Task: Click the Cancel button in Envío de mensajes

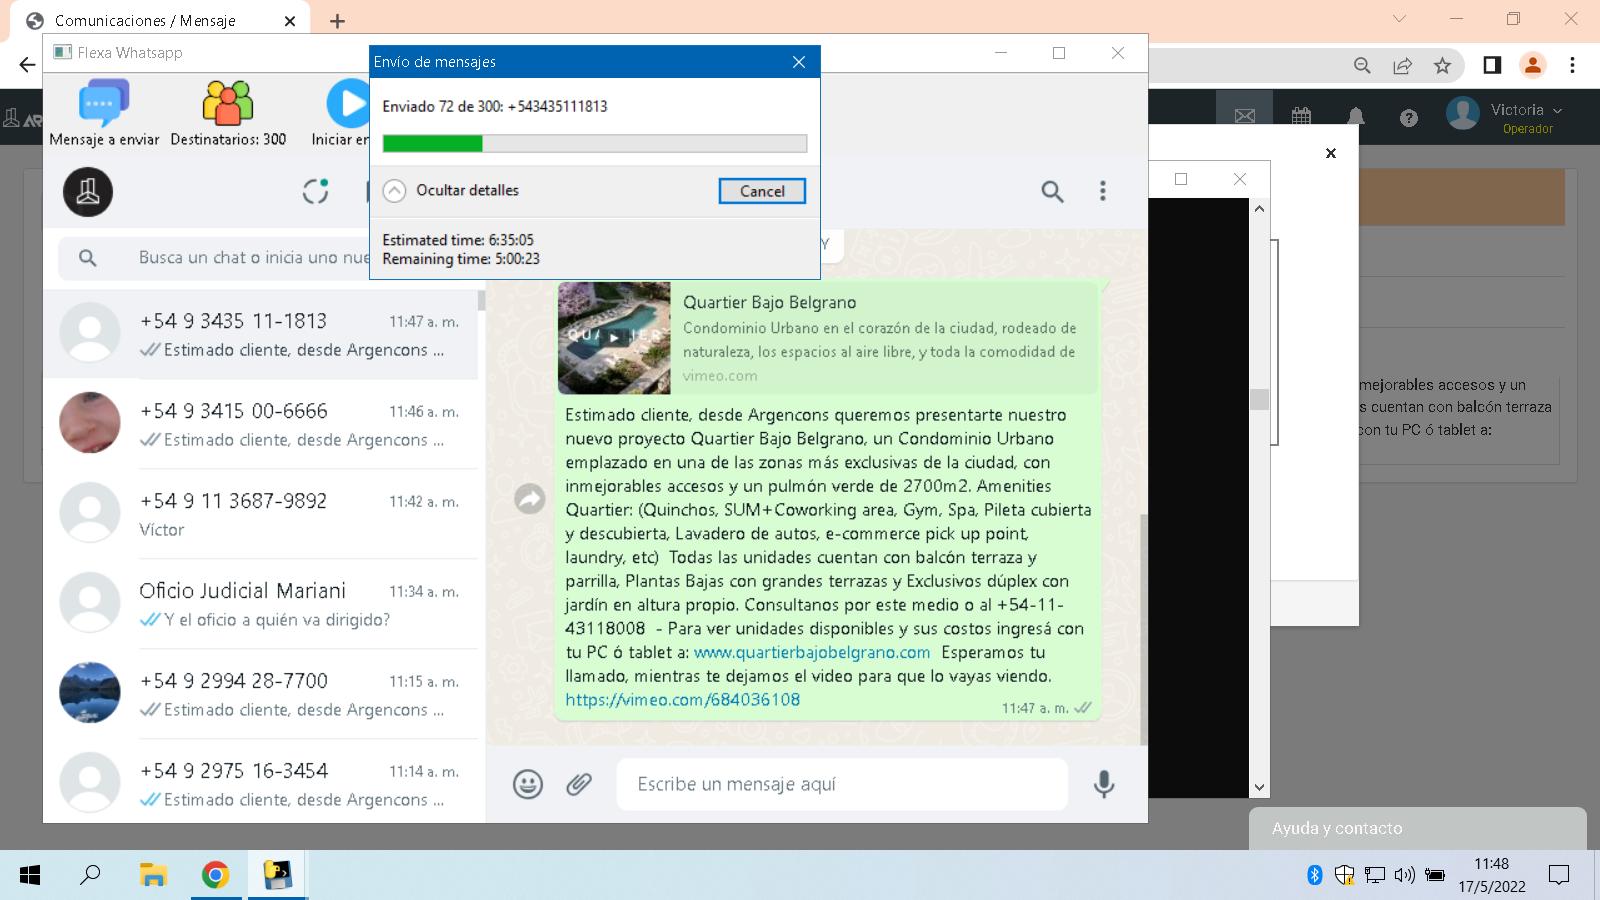Action: [x=762, y=191]
